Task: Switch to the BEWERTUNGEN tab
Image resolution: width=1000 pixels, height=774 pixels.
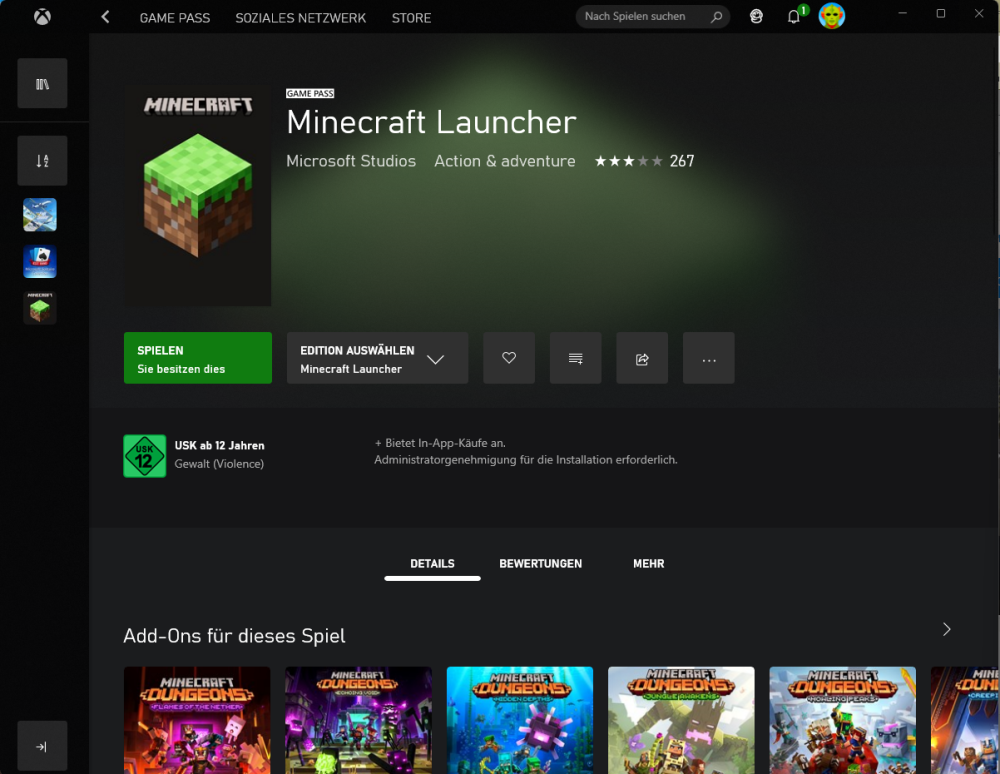Action: (540, 564)
